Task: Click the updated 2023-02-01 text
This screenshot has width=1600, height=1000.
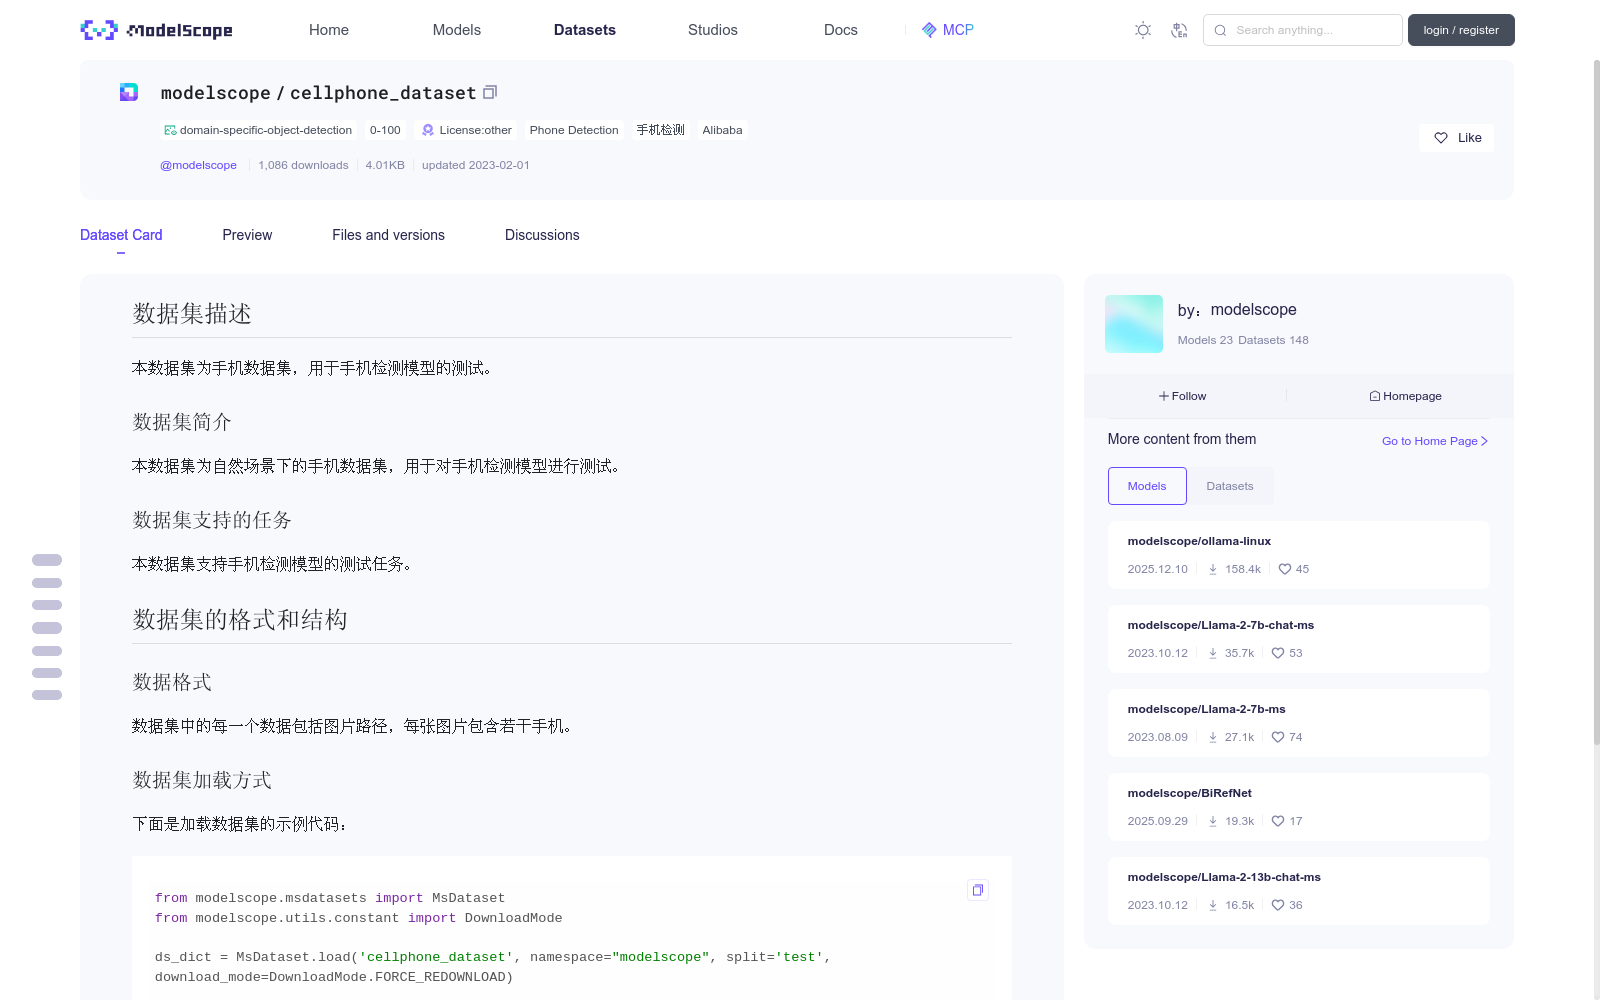Action: (x=476, y=165)
